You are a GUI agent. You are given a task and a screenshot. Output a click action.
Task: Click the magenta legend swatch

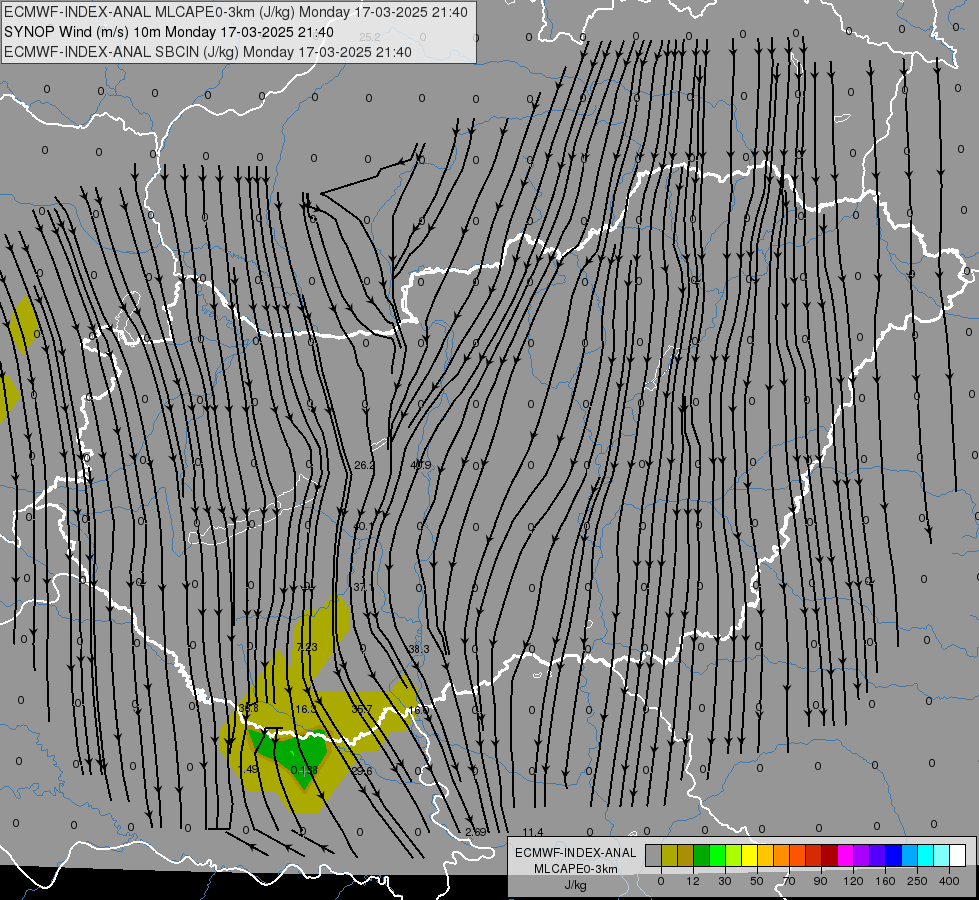click(846, 855)
